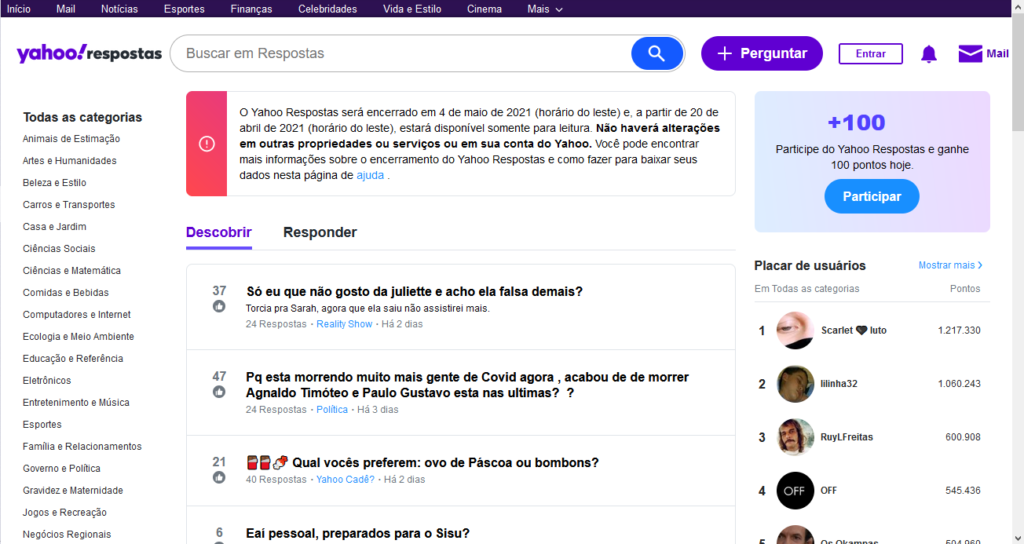Viewport: 1024px width, 544px height.
Task: Select Carros e Transportes category
Action: point(69,204)
